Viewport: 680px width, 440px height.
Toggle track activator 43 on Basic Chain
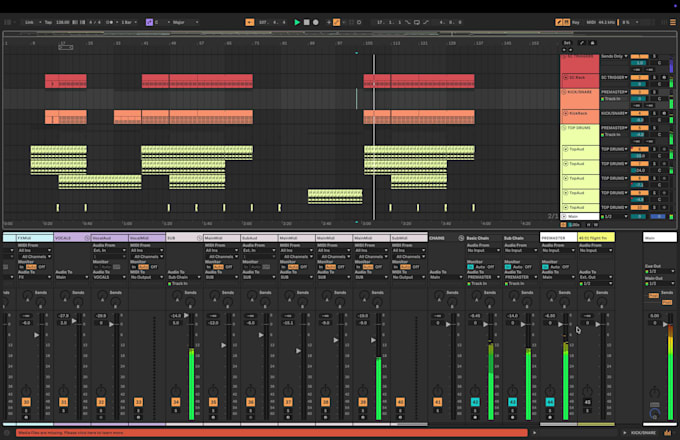click(x=475, y=402)
